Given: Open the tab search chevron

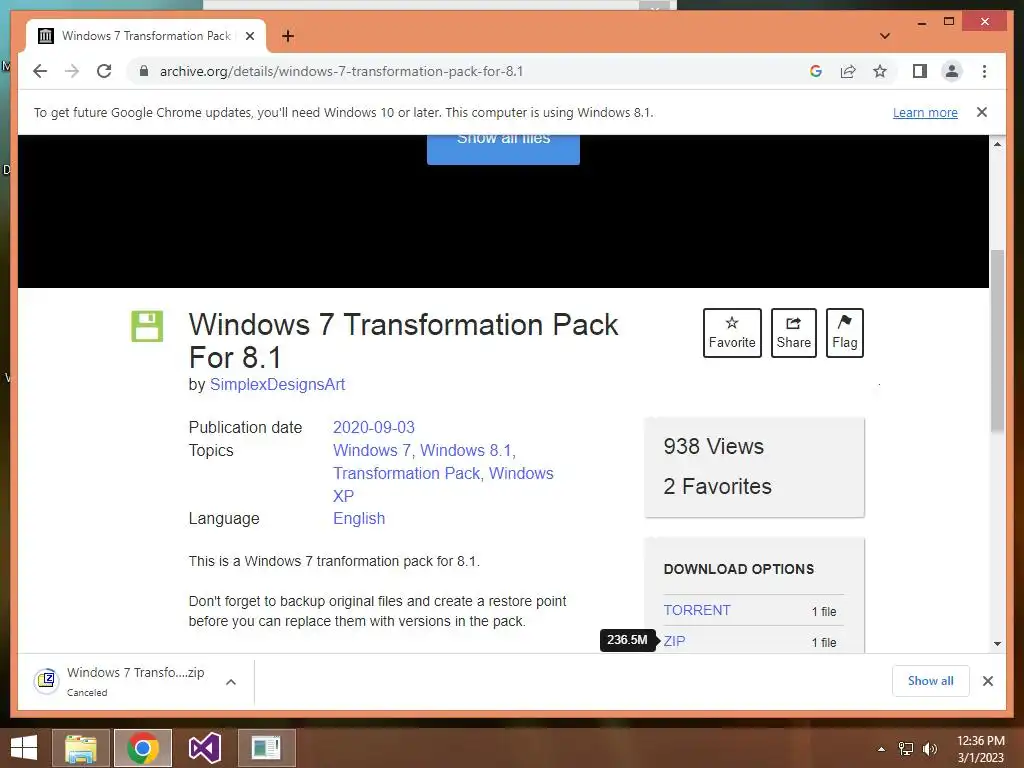Looking at the screenshot, I should point(885,36).
